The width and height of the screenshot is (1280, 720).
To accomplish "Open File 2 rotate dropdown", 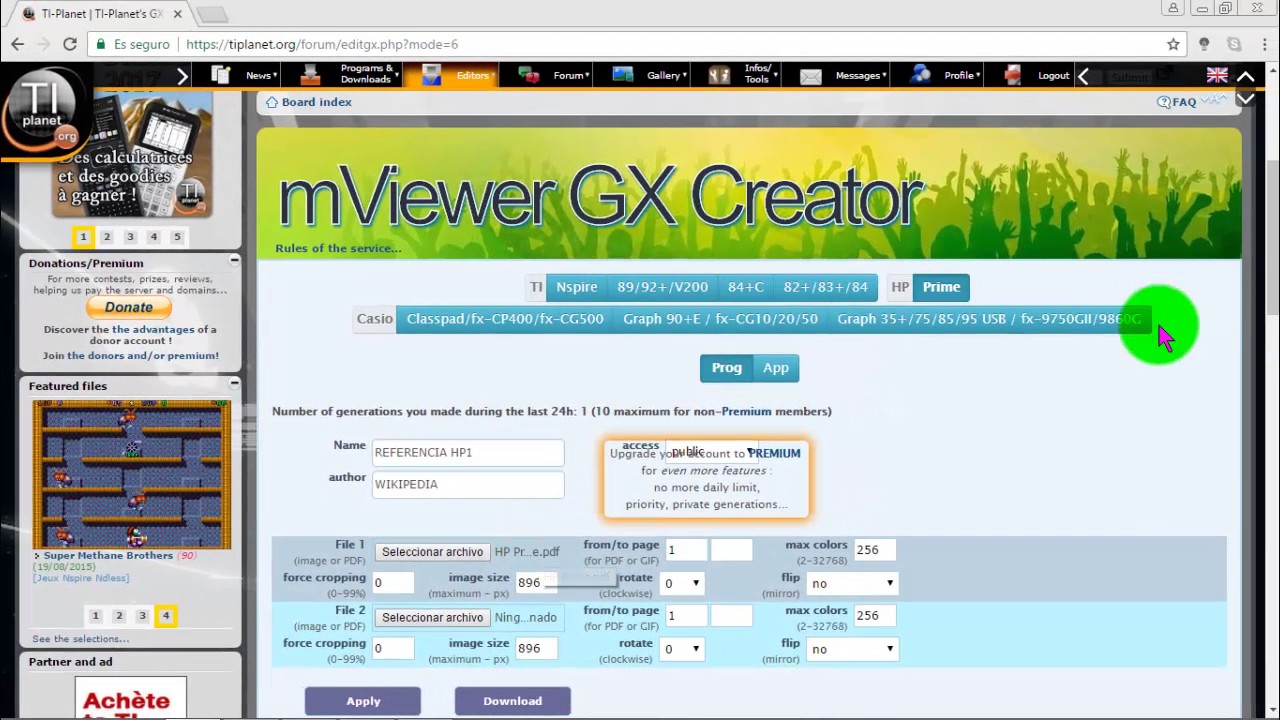I will pos(683,649).
